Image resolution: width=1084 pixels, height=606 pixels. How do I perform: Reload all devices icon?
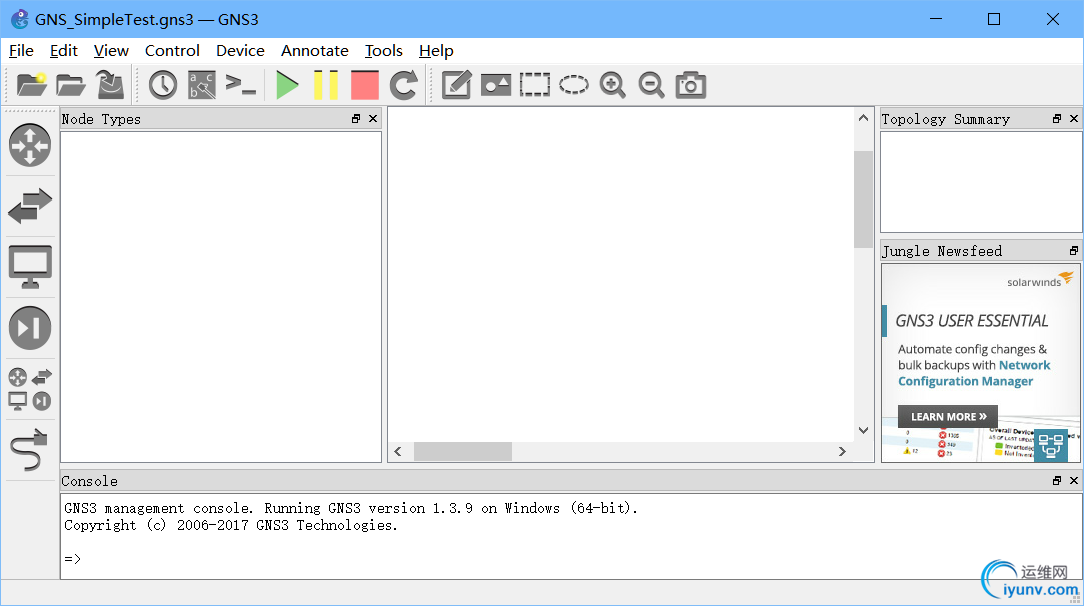coord(404,85)
